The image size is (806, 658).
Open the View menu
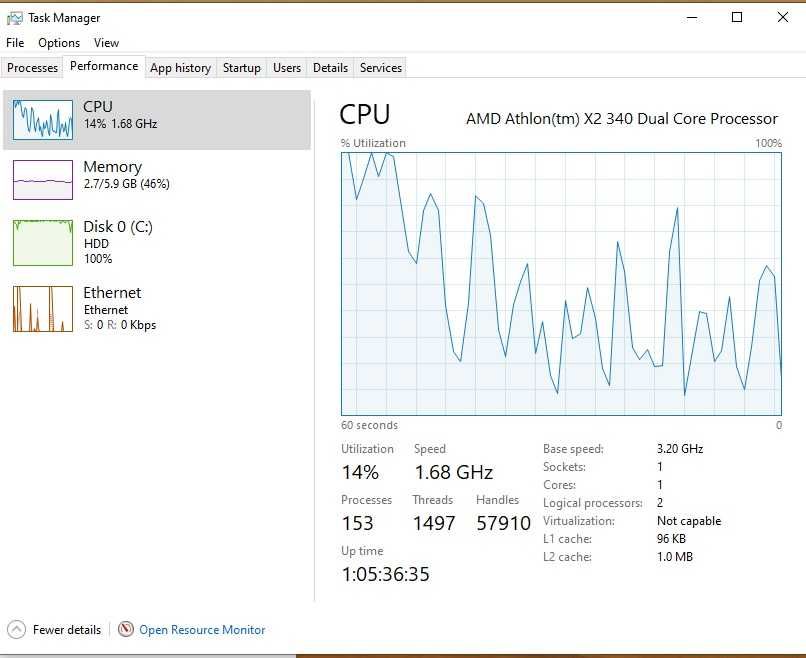click(106, 43)
